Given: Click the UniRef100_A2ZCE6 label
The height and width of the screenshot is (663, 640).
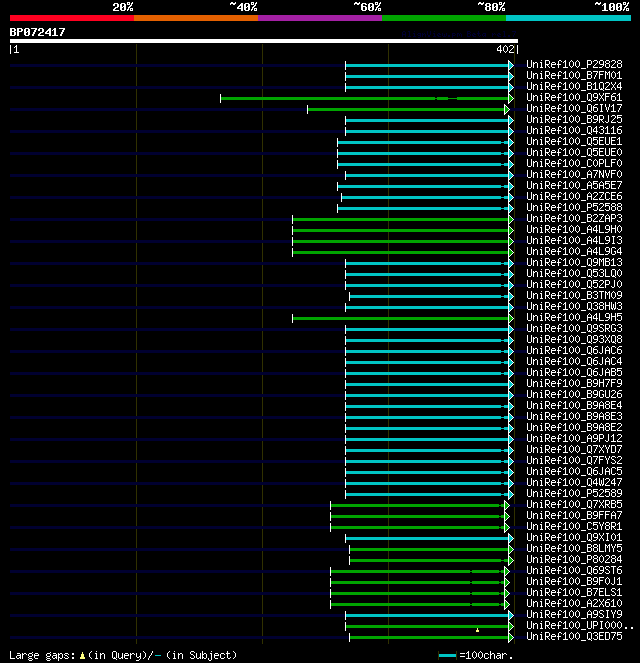Looking at the screenshot, I should [574, 196].
